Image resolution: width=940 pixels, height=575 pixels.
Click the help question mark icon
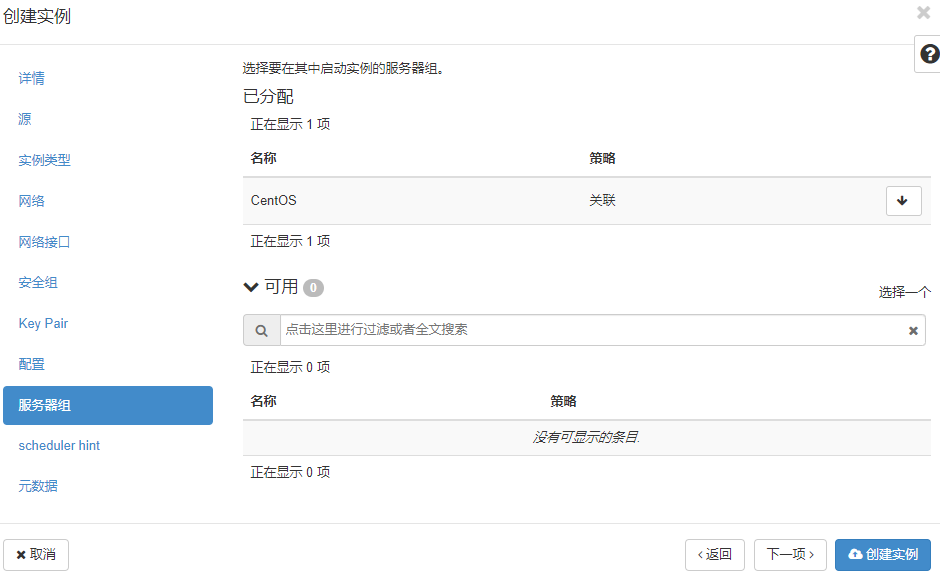click(x=929, y=54)
